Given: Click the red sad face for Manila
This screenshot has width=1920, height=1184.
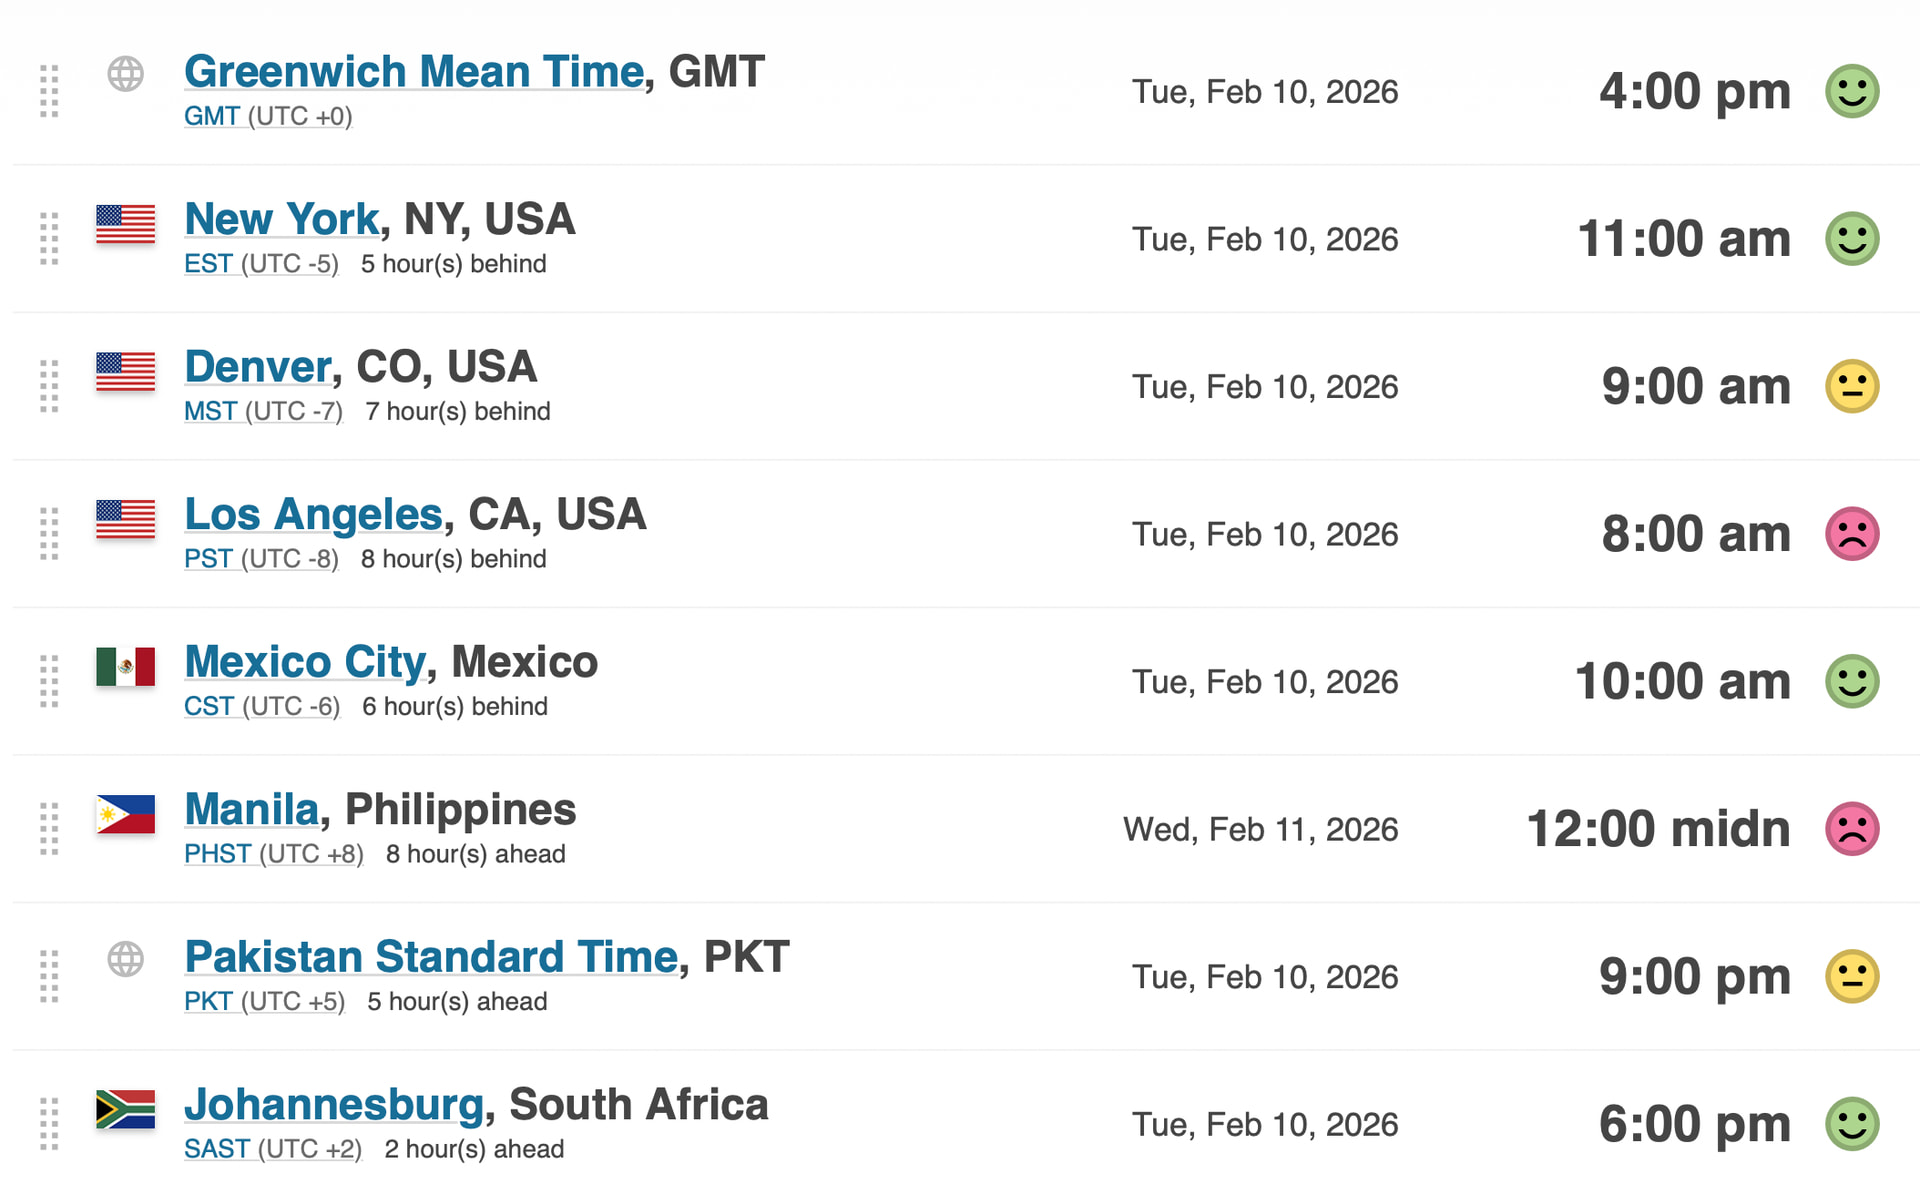Looking at the screenshot, I should click(1852, 829).
